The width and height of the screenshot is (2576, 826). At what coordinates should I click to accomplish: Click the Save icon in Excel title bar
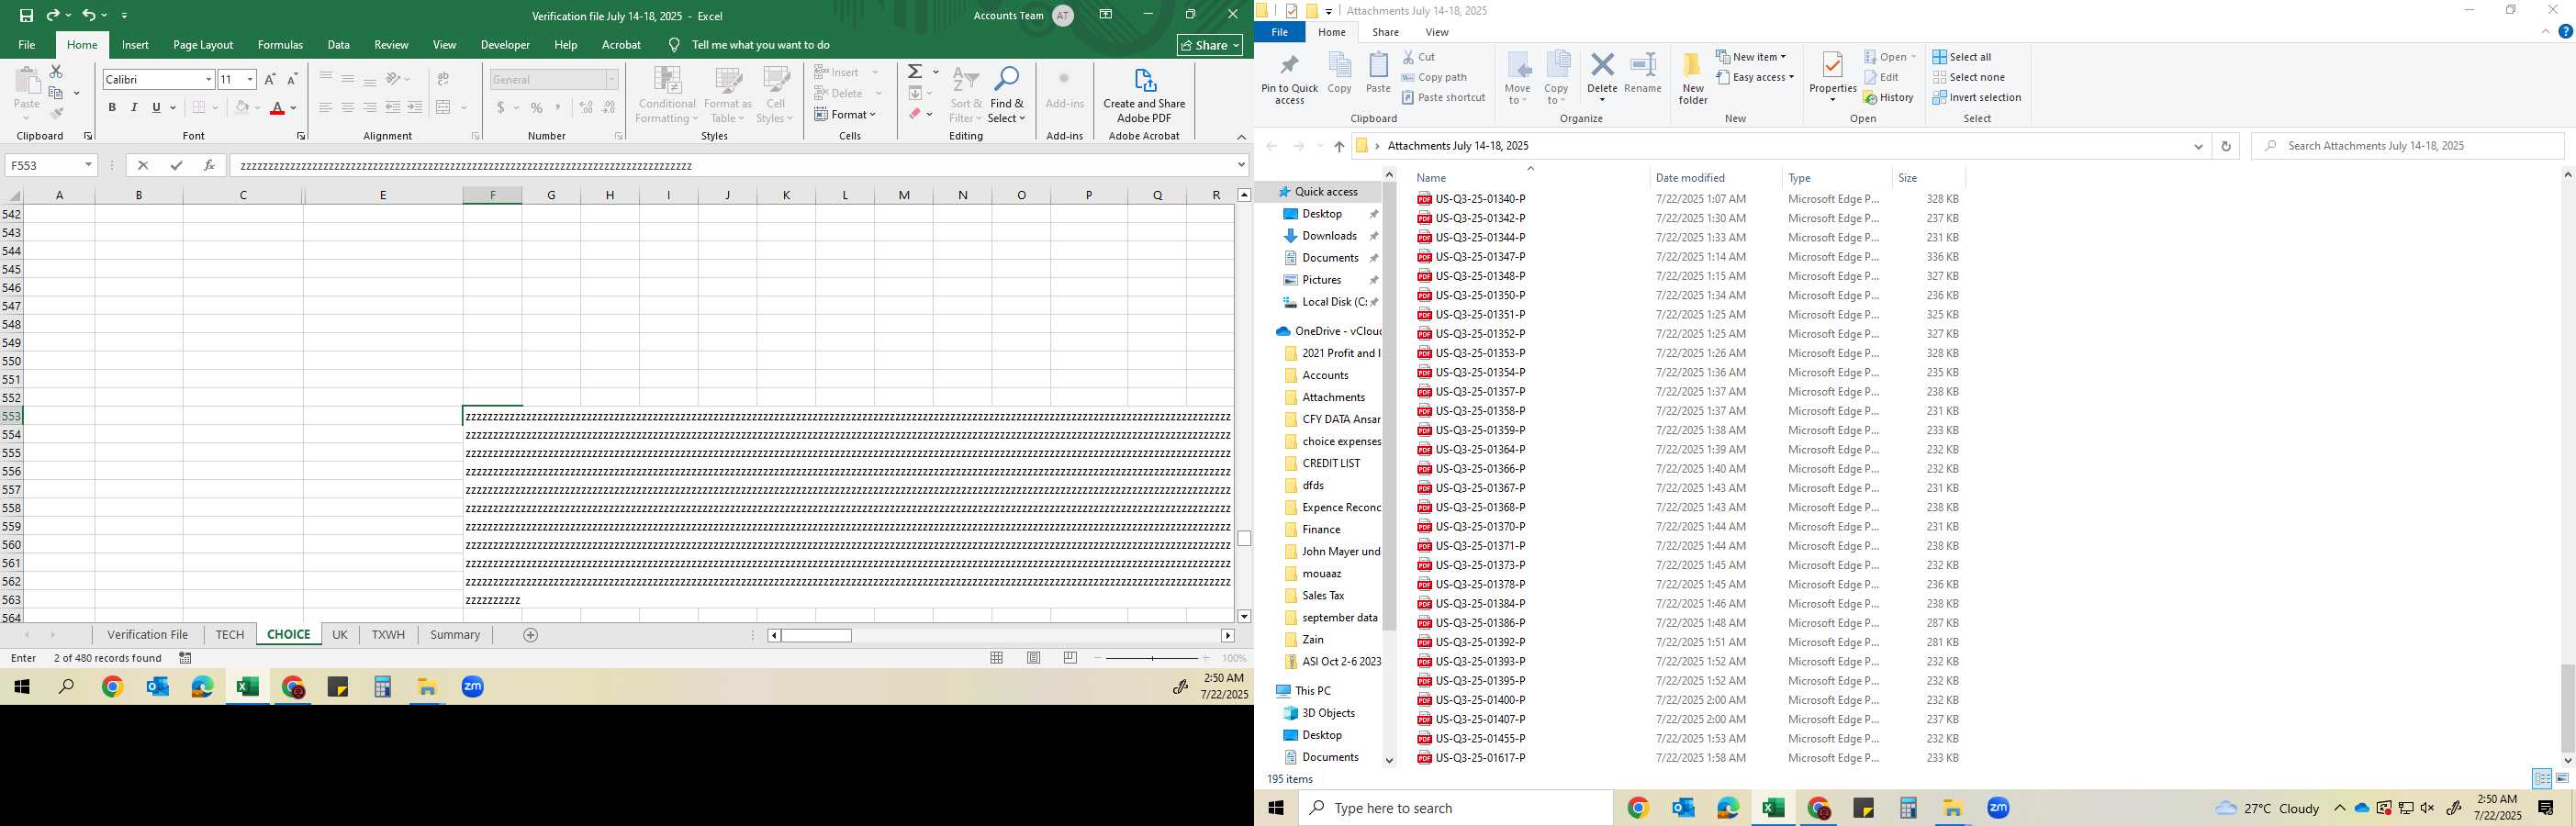click(26, 15)
